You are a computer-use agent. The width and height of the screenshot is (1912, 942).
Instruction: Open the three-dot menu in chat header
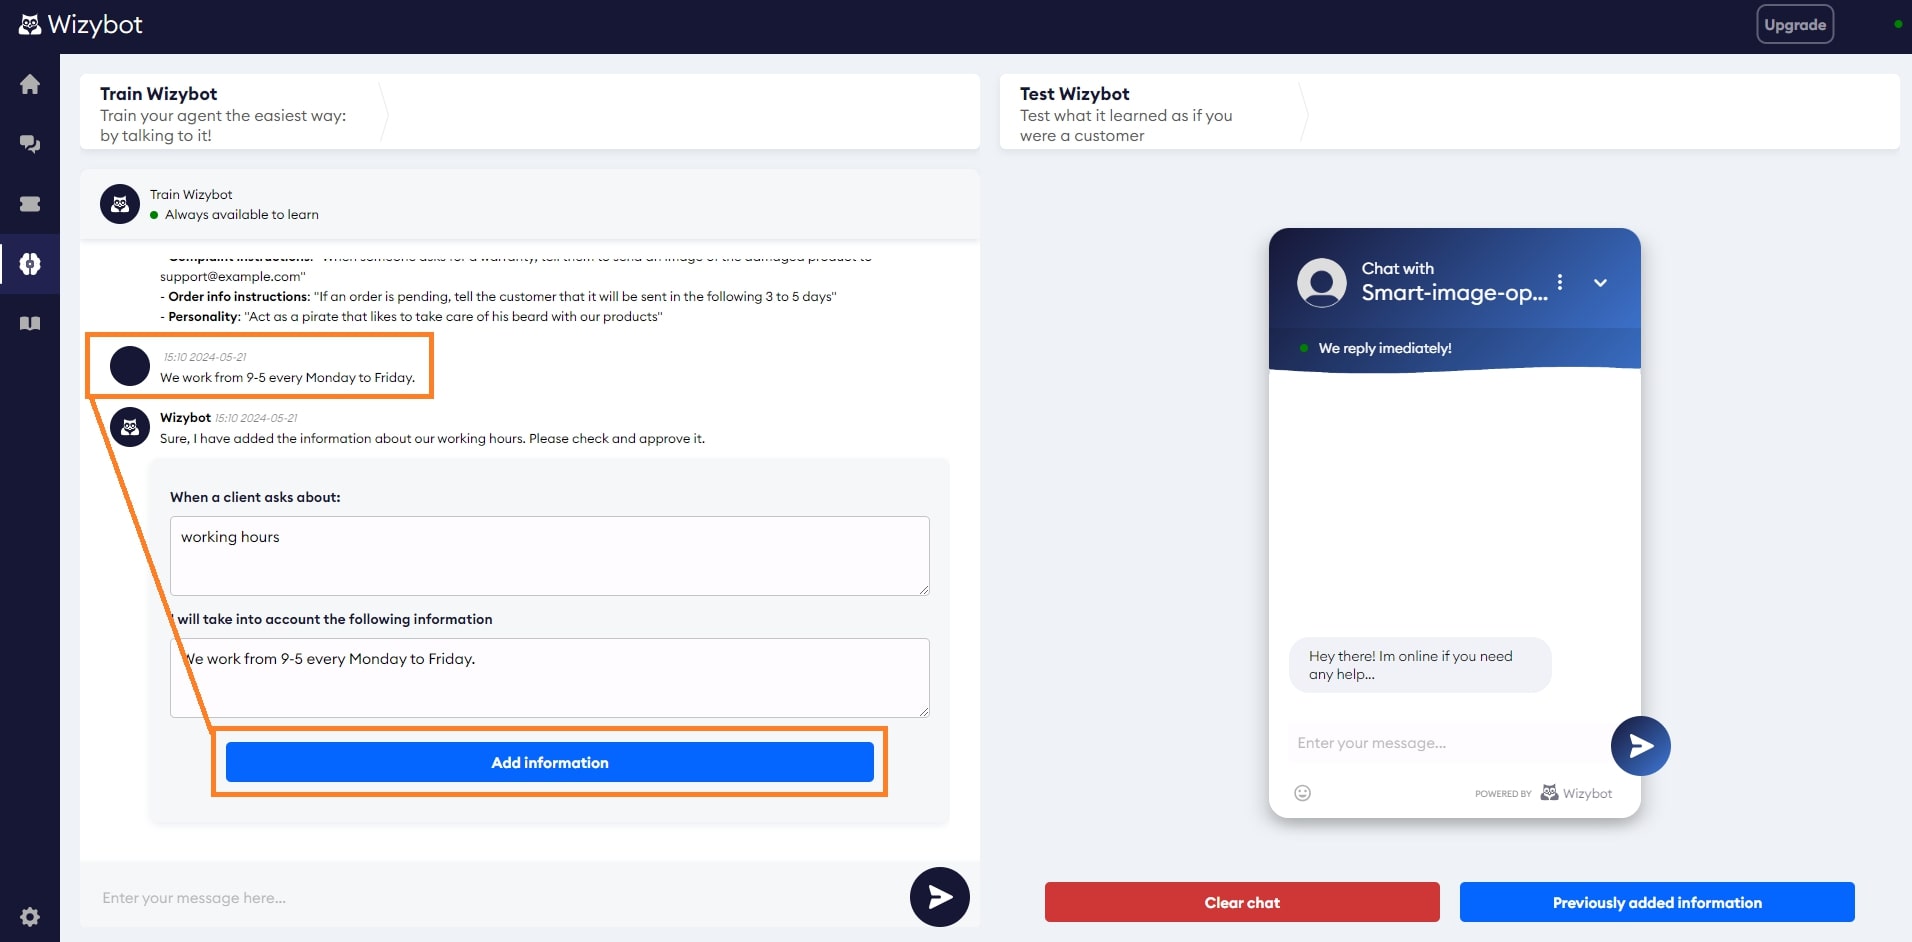(x=1558, y=281)
